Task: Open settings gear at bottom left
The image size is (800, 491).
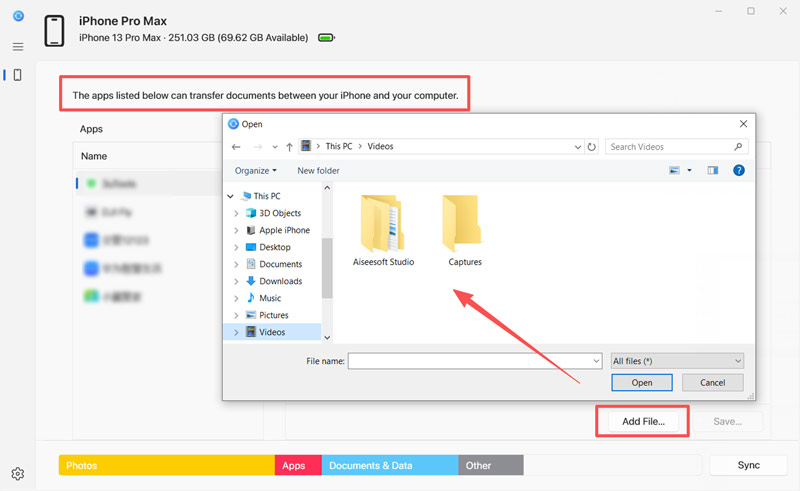Action: (18, 474)
